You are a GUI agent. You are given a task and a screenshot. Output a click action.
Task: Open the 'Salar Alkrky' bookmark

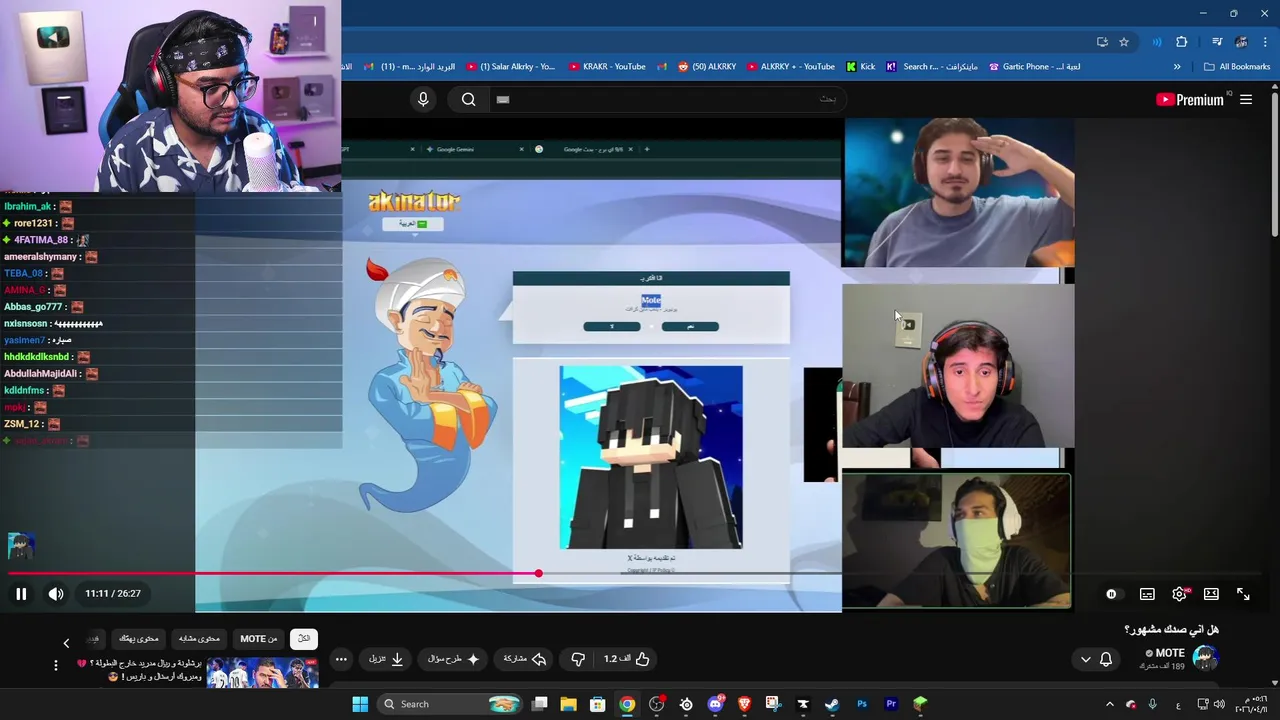click(510, 67)
